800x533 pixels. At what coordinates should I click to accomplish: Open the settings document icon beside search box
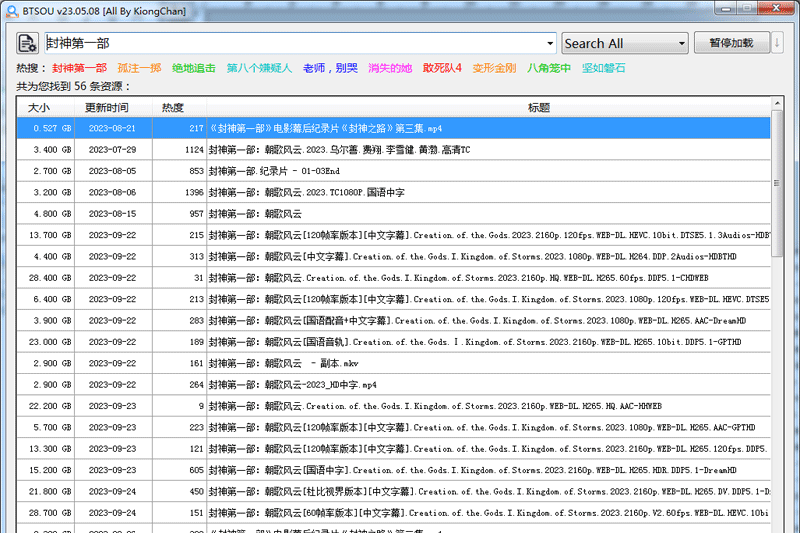(x=27, y=43)
